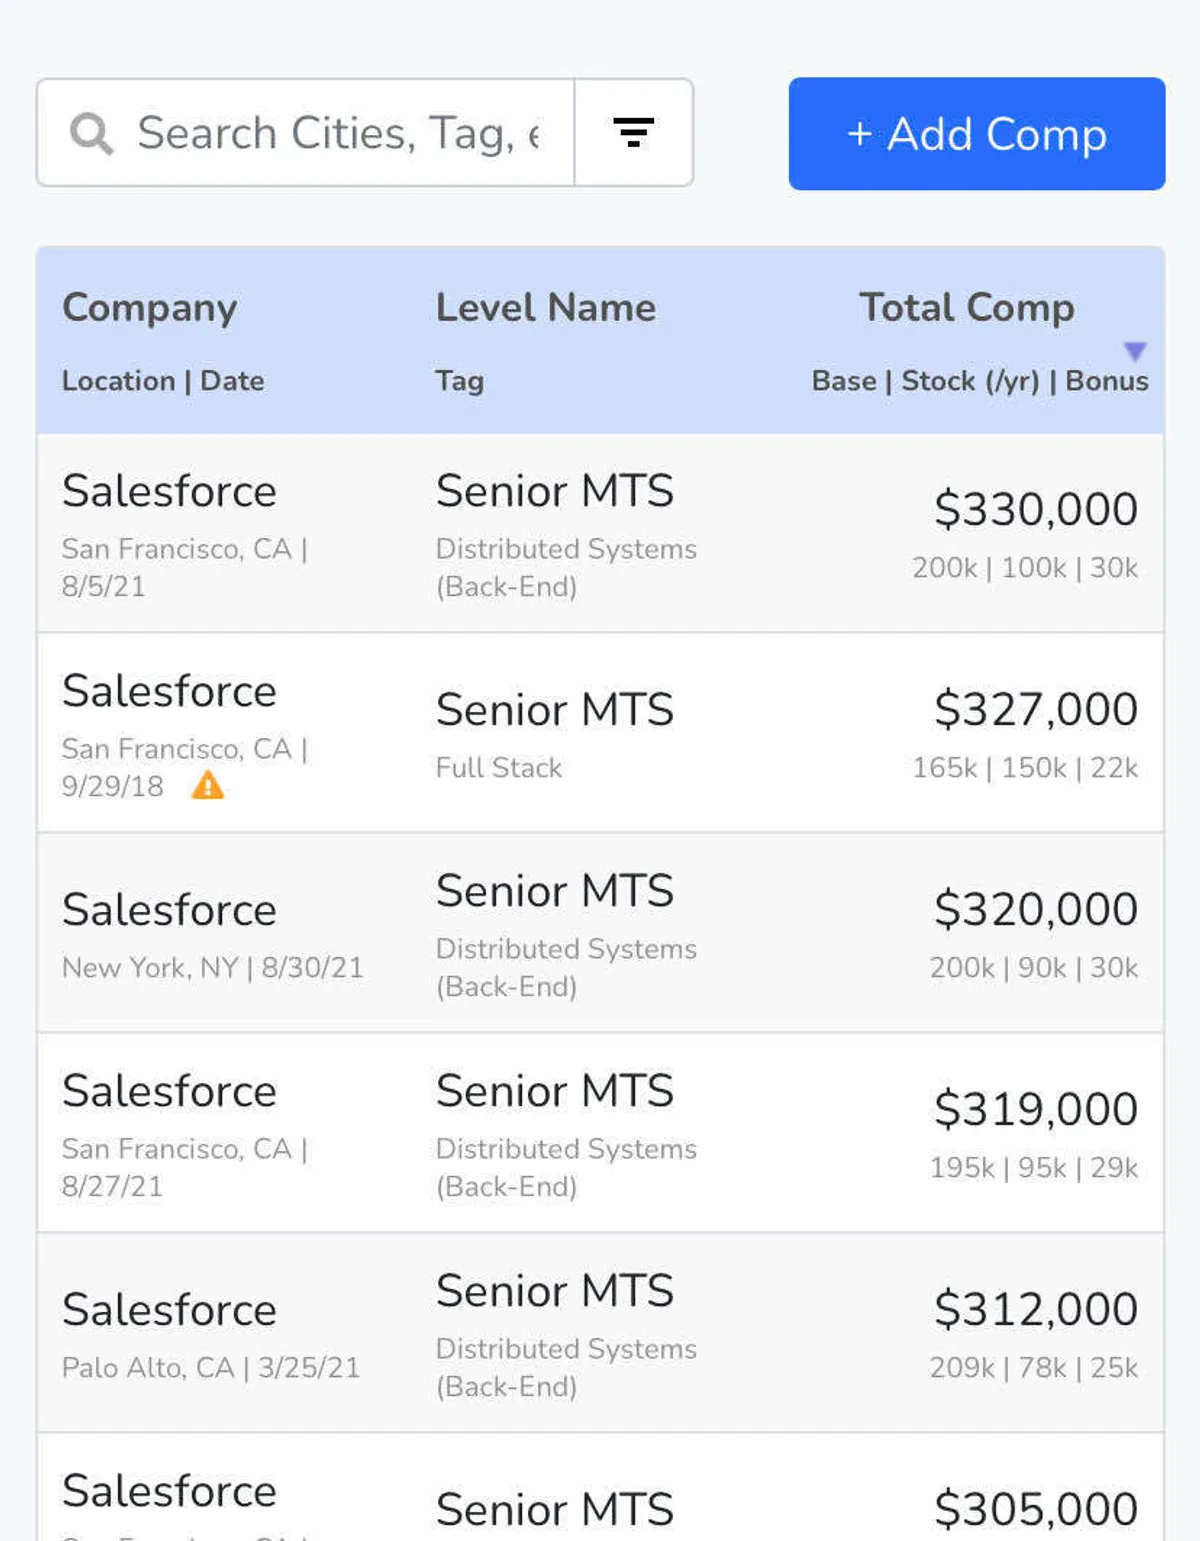1200x1541 pixels.
Task: Sort by the Company column header
Action: coord(150,308)
